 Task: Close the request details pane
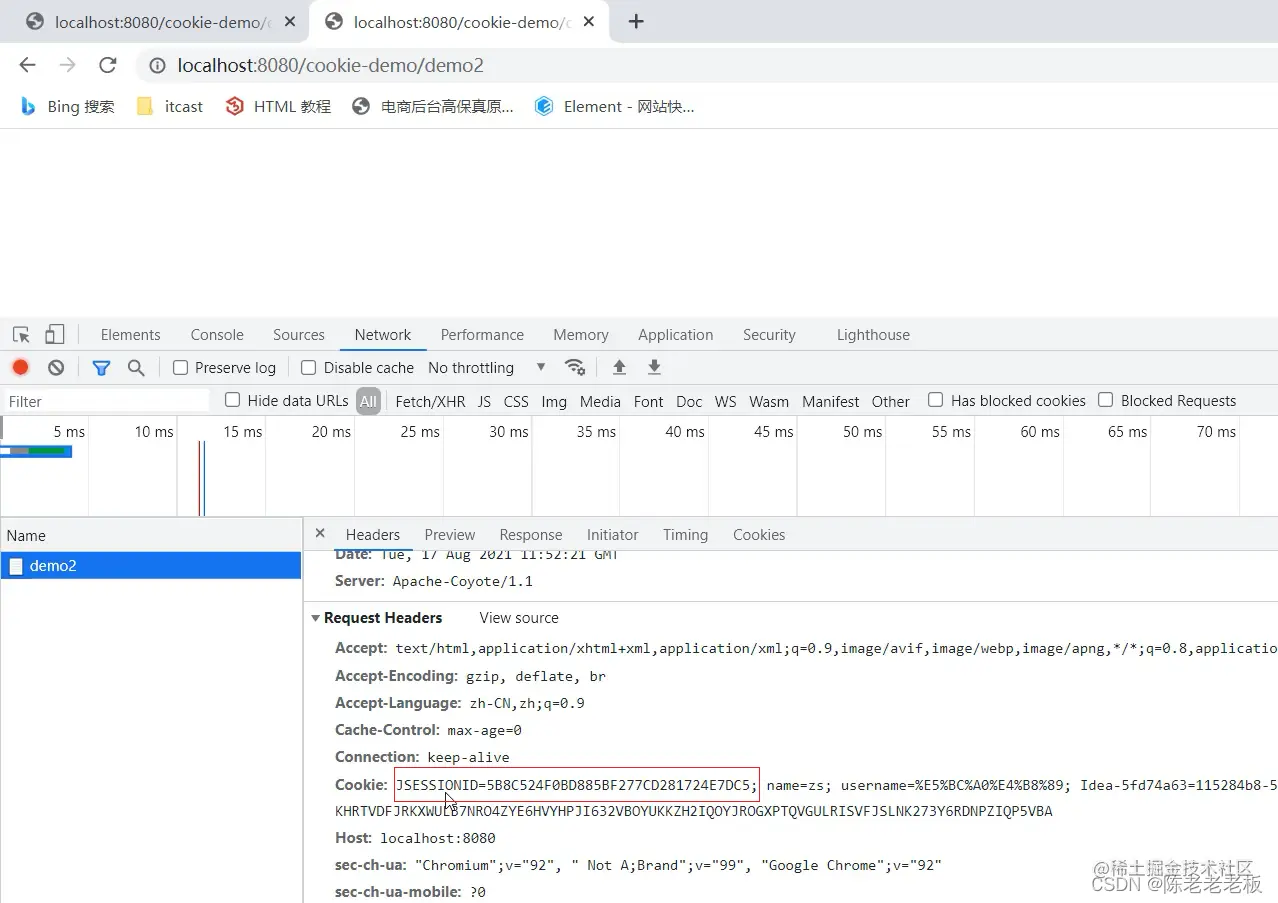tap(320, 534)
